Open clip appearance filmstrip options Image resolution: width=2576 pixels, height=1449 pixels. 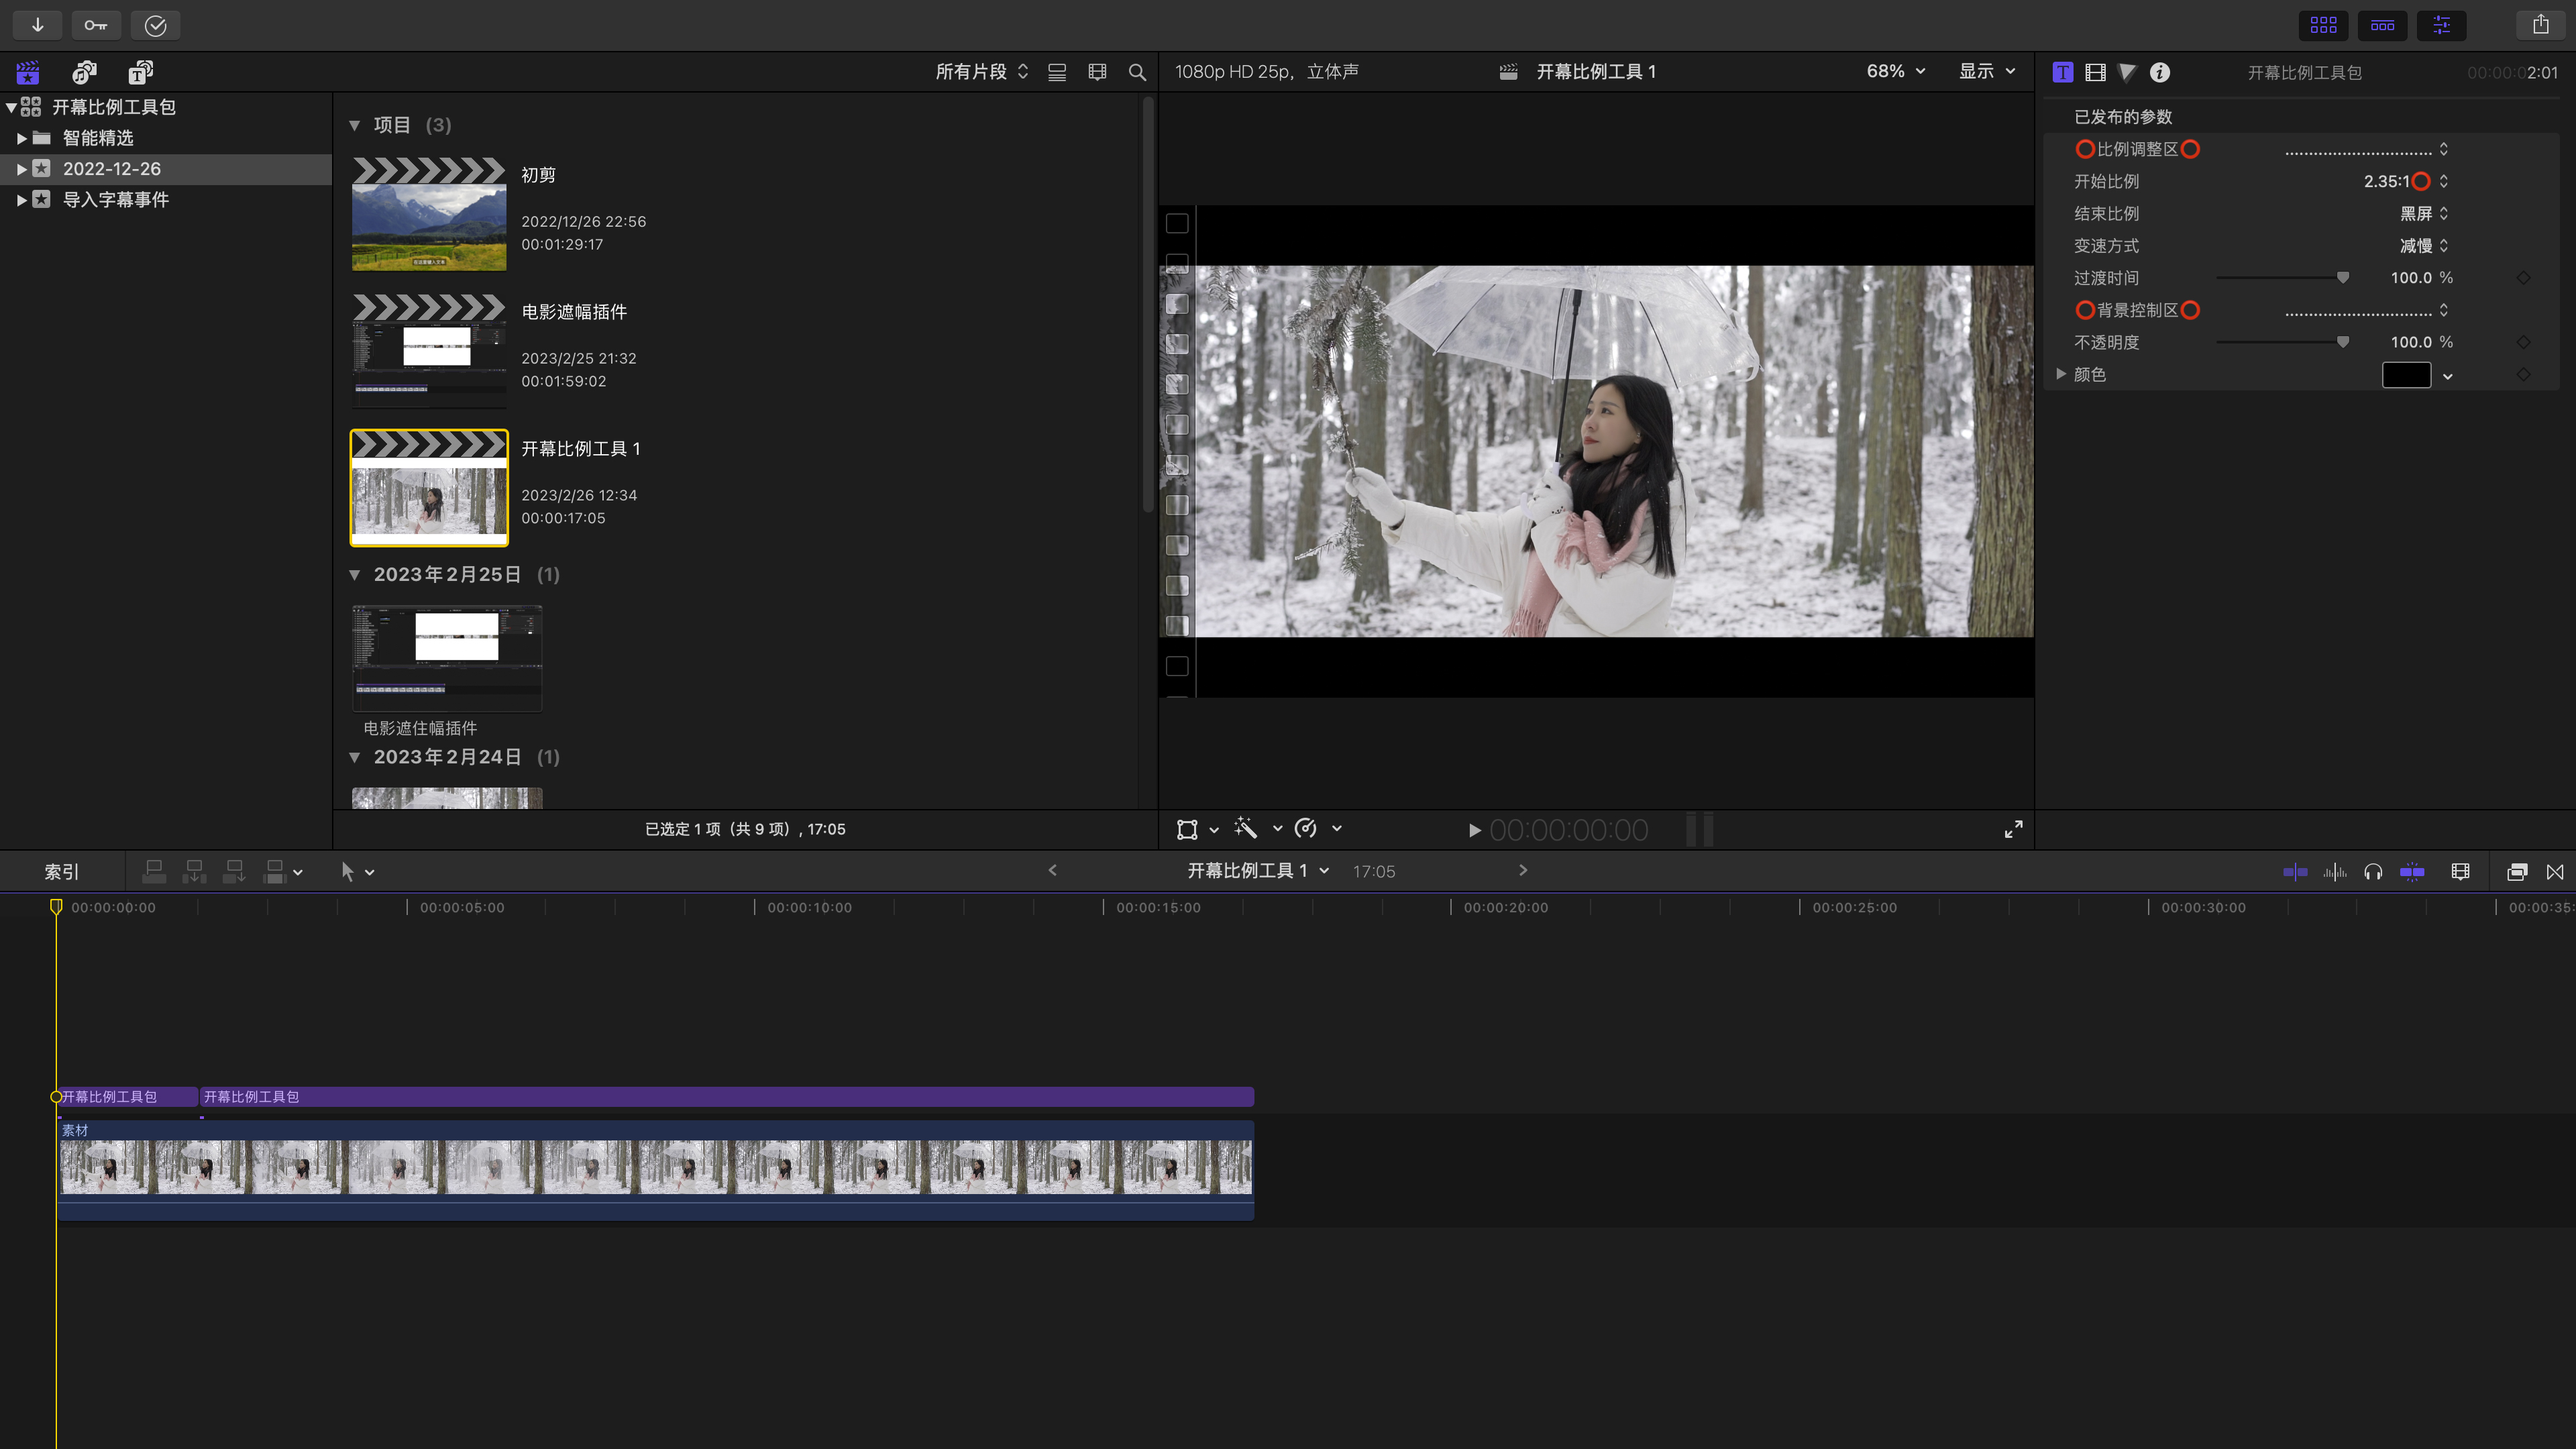pyautogui.click(x=1097, y=72)
